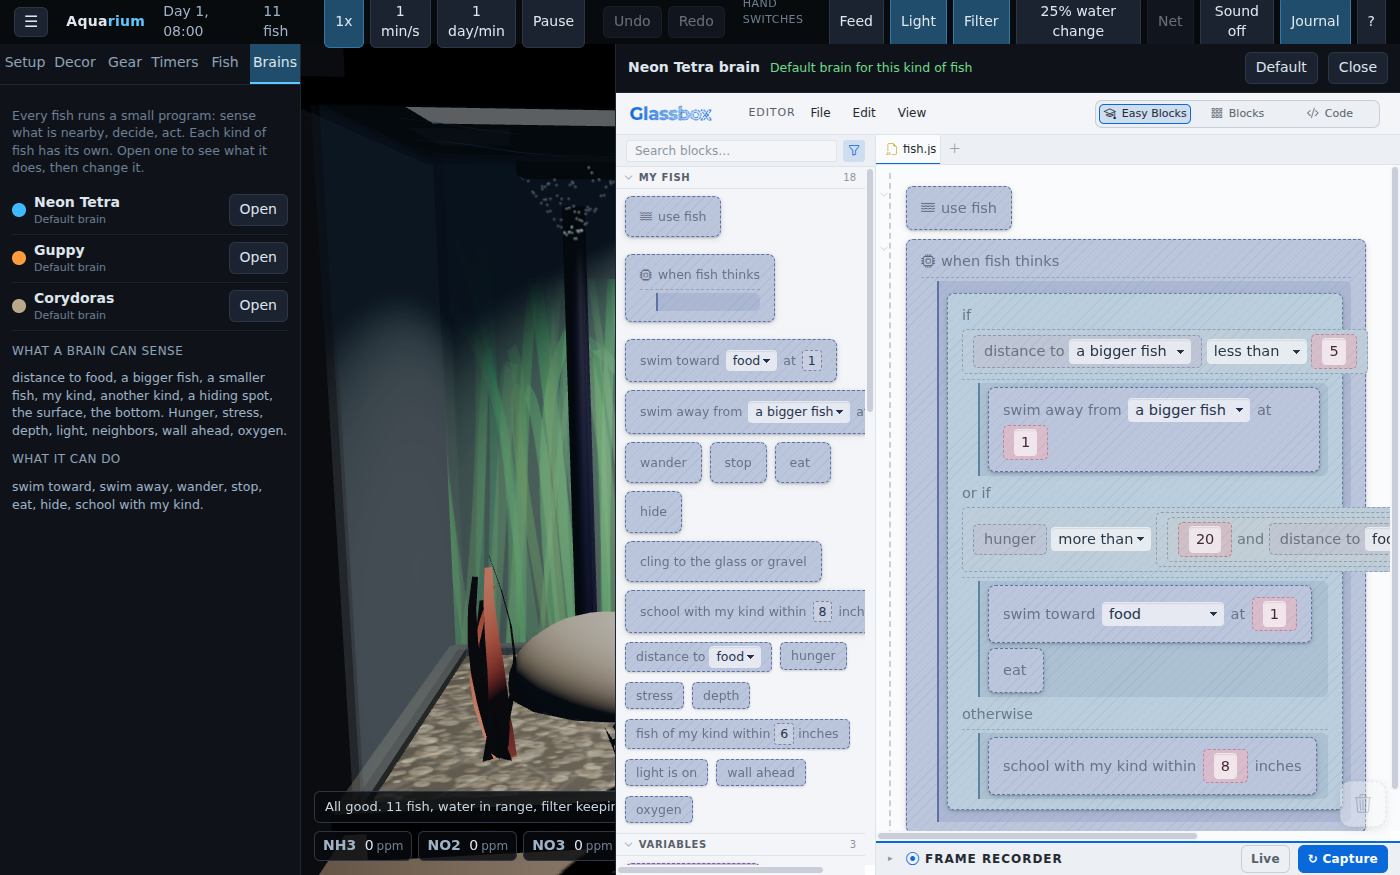Click the Glassbox logo
This screenshot has height=875, width=1400.
click(670, 113)
